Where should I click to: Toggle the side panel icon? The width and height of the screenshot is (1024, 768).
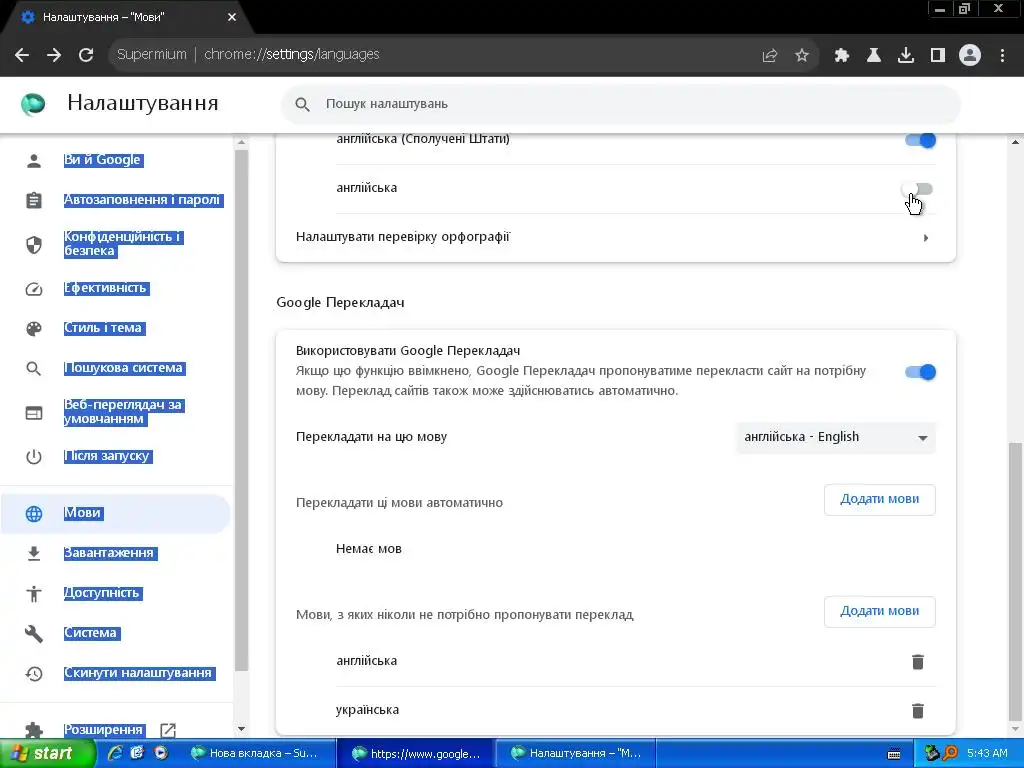[x=938, y=56]
